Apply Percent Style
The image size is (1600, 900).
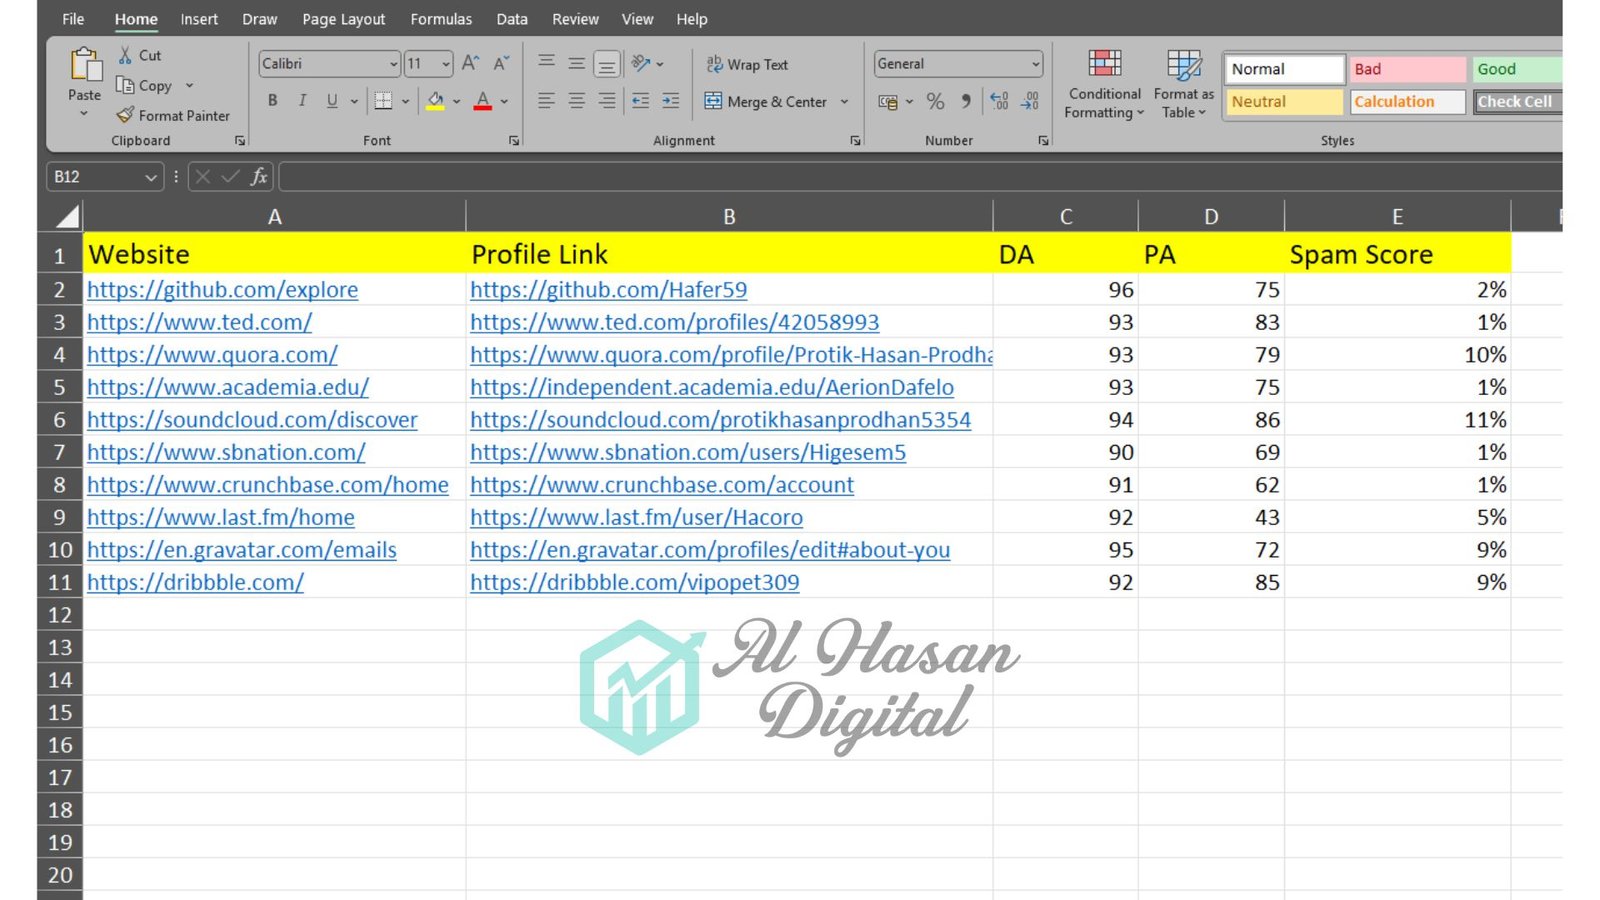(x=935, y=101)
